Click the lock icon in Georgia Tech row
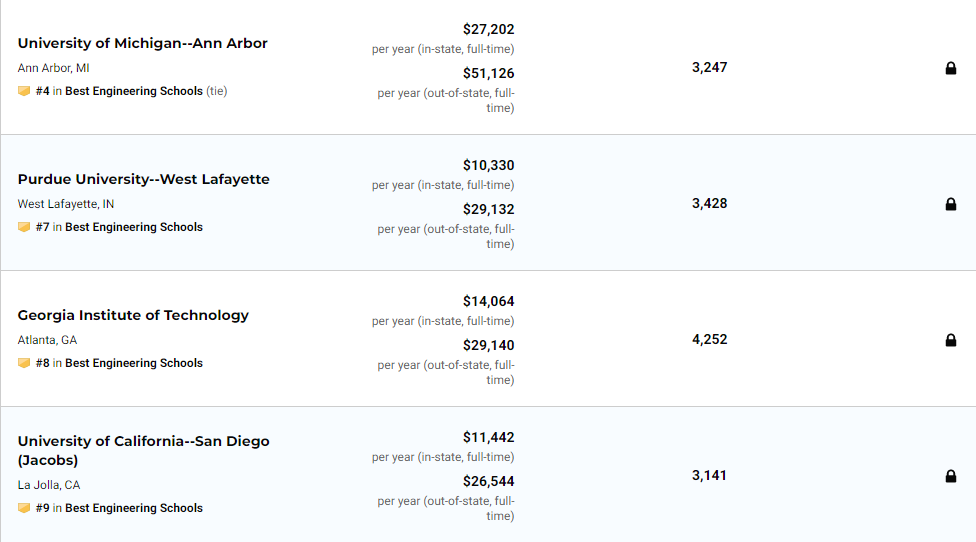Screen dimensions: 976x542 click(950, 340)
